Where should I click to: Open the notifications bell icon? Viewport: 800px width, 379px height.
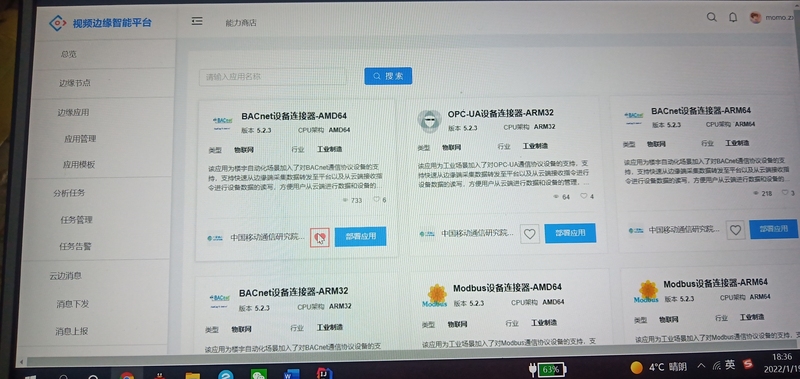tap(733, 17)
